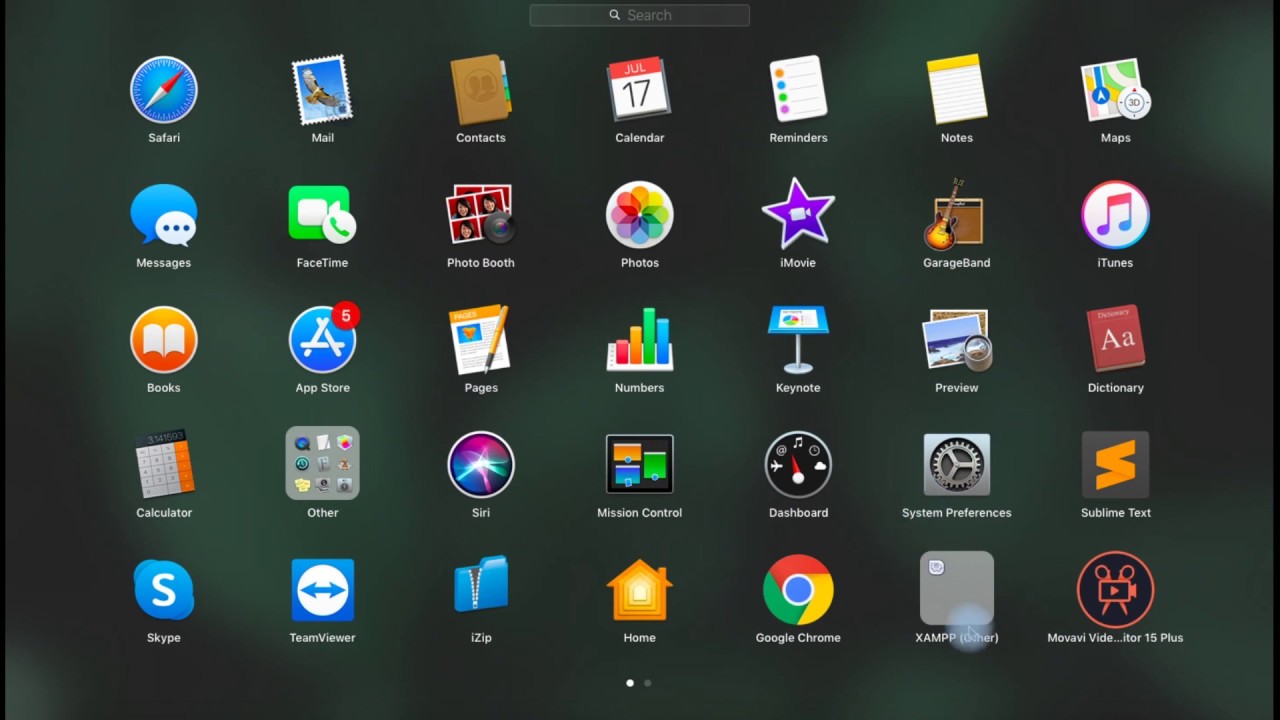Launch the Photos app
This screenshot has width=1280, height=720.
pyautogui.click(x=640, y=215)
